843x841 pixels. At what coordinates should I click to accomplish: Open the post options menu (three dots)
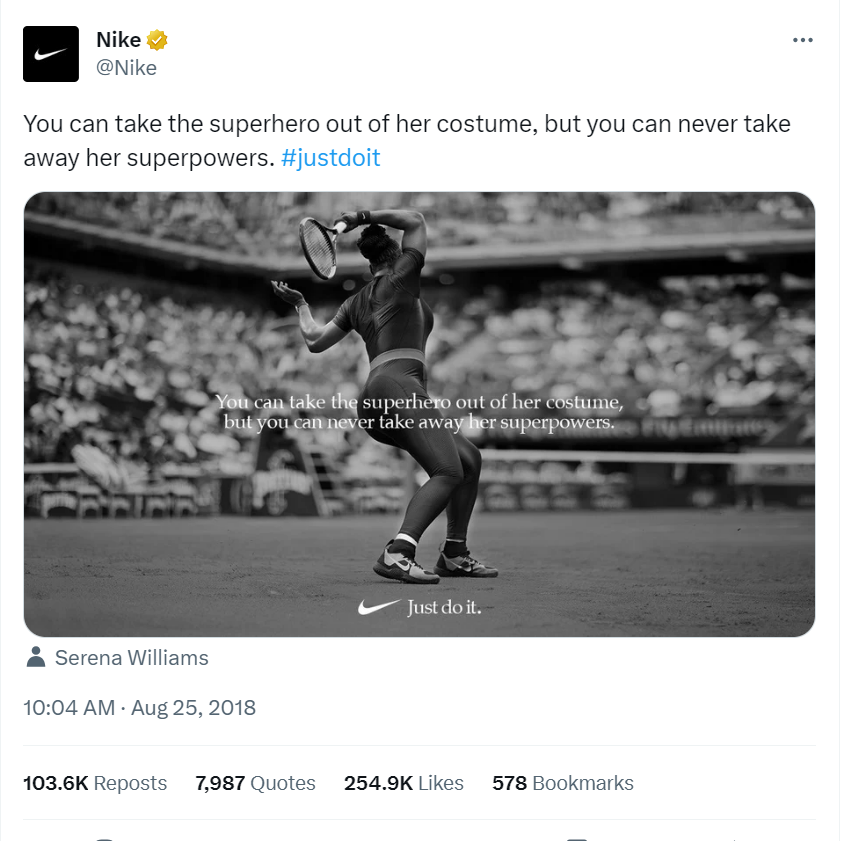coord(803,39)
